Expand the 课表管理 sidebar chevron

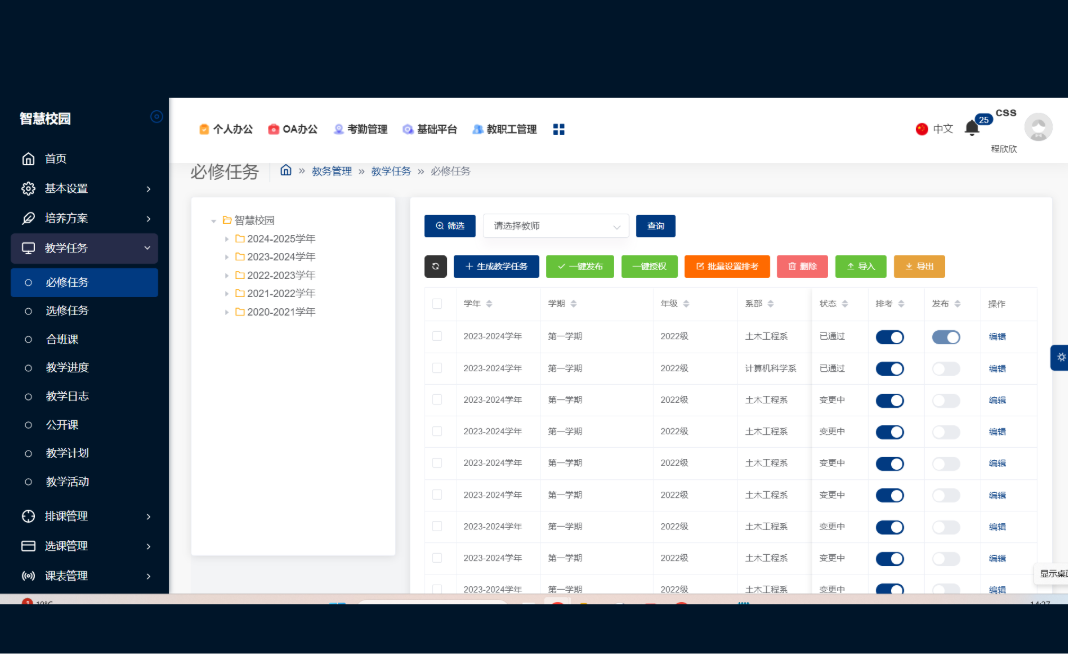coord(148,576)
